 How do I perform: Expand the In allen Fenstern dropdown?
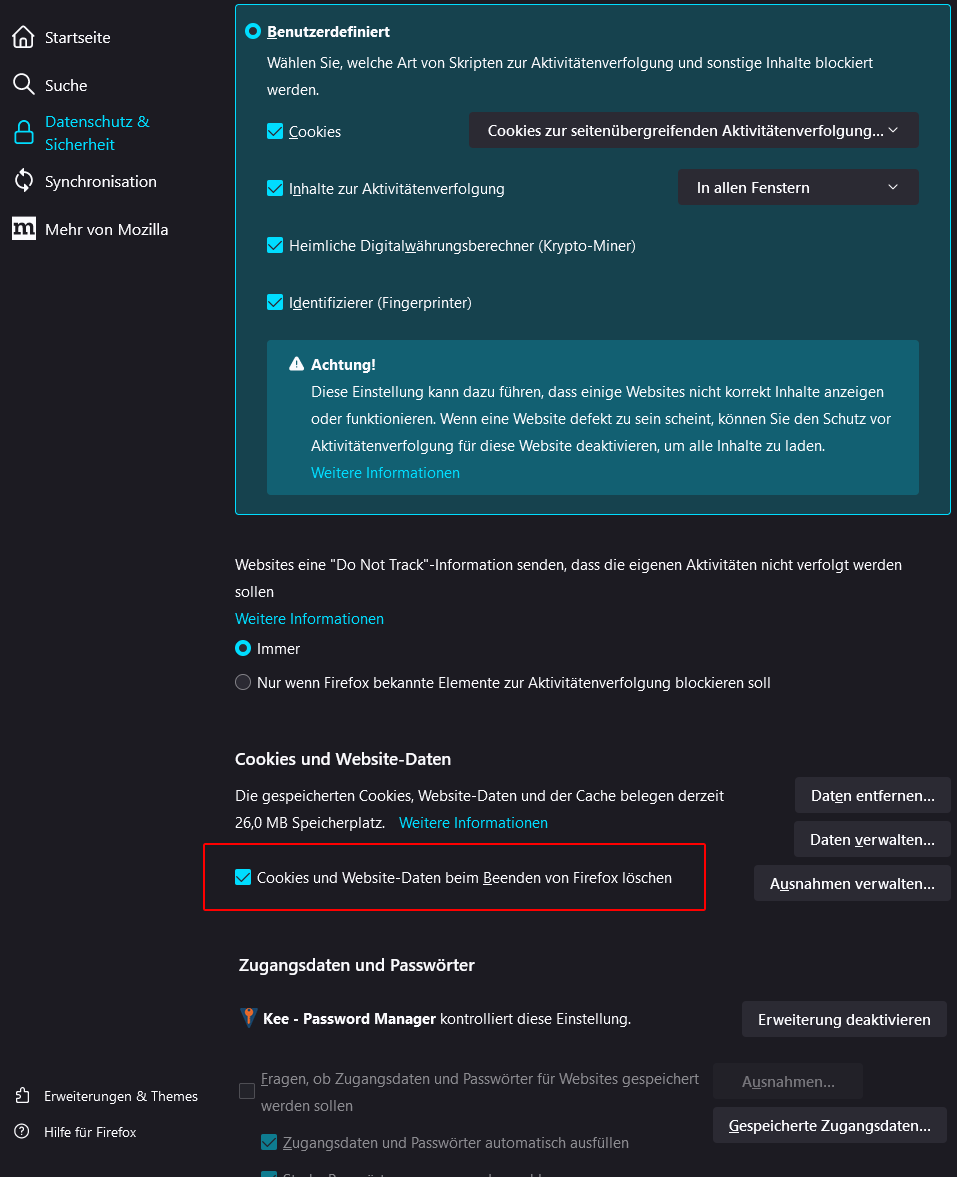pos(797,187)
